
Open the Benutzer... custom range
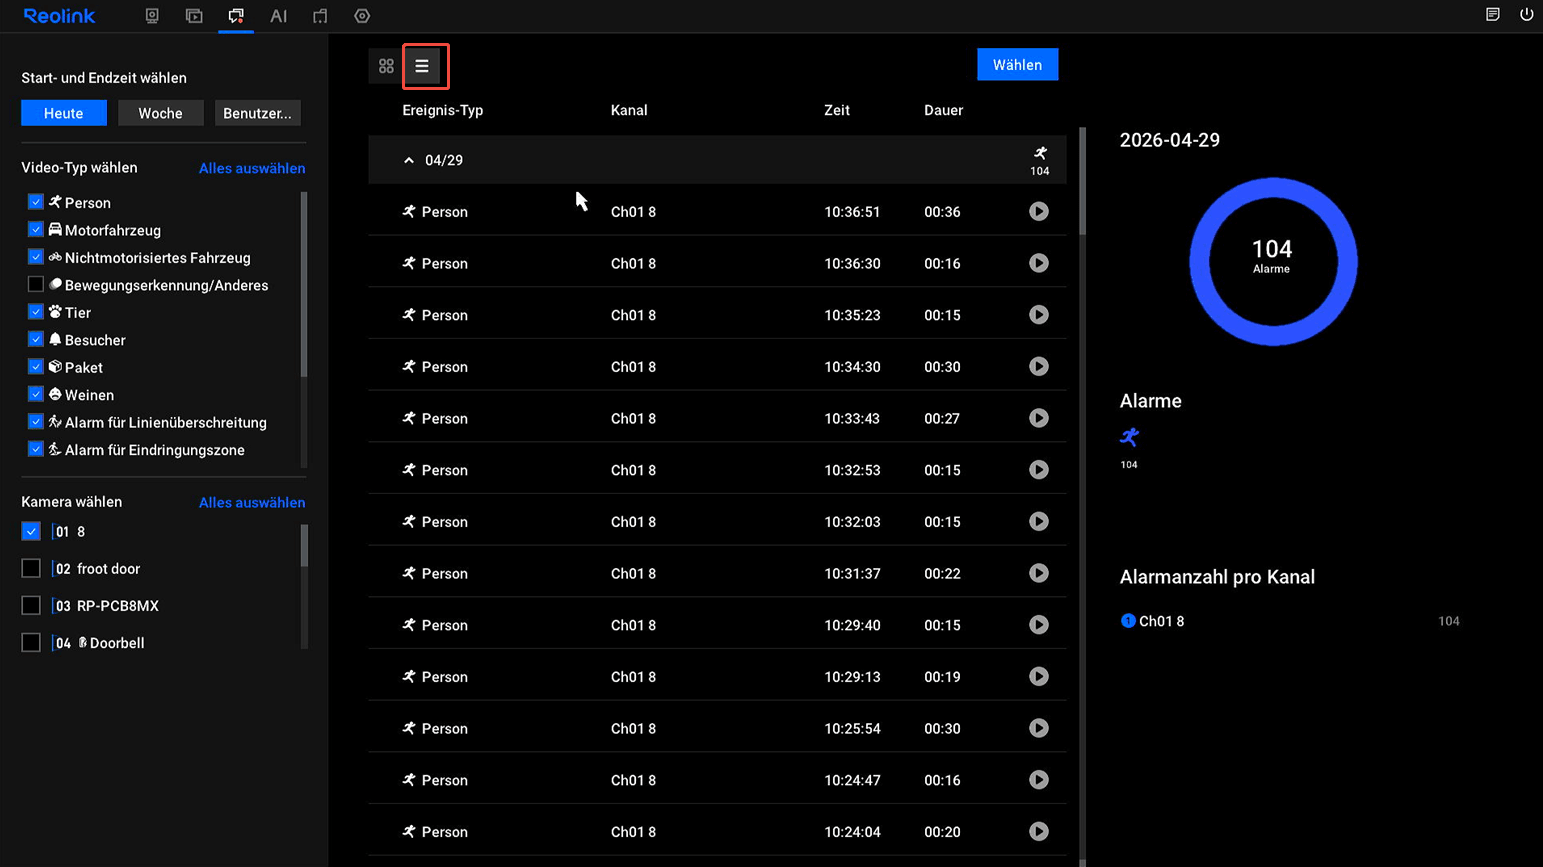pos(257,113)
